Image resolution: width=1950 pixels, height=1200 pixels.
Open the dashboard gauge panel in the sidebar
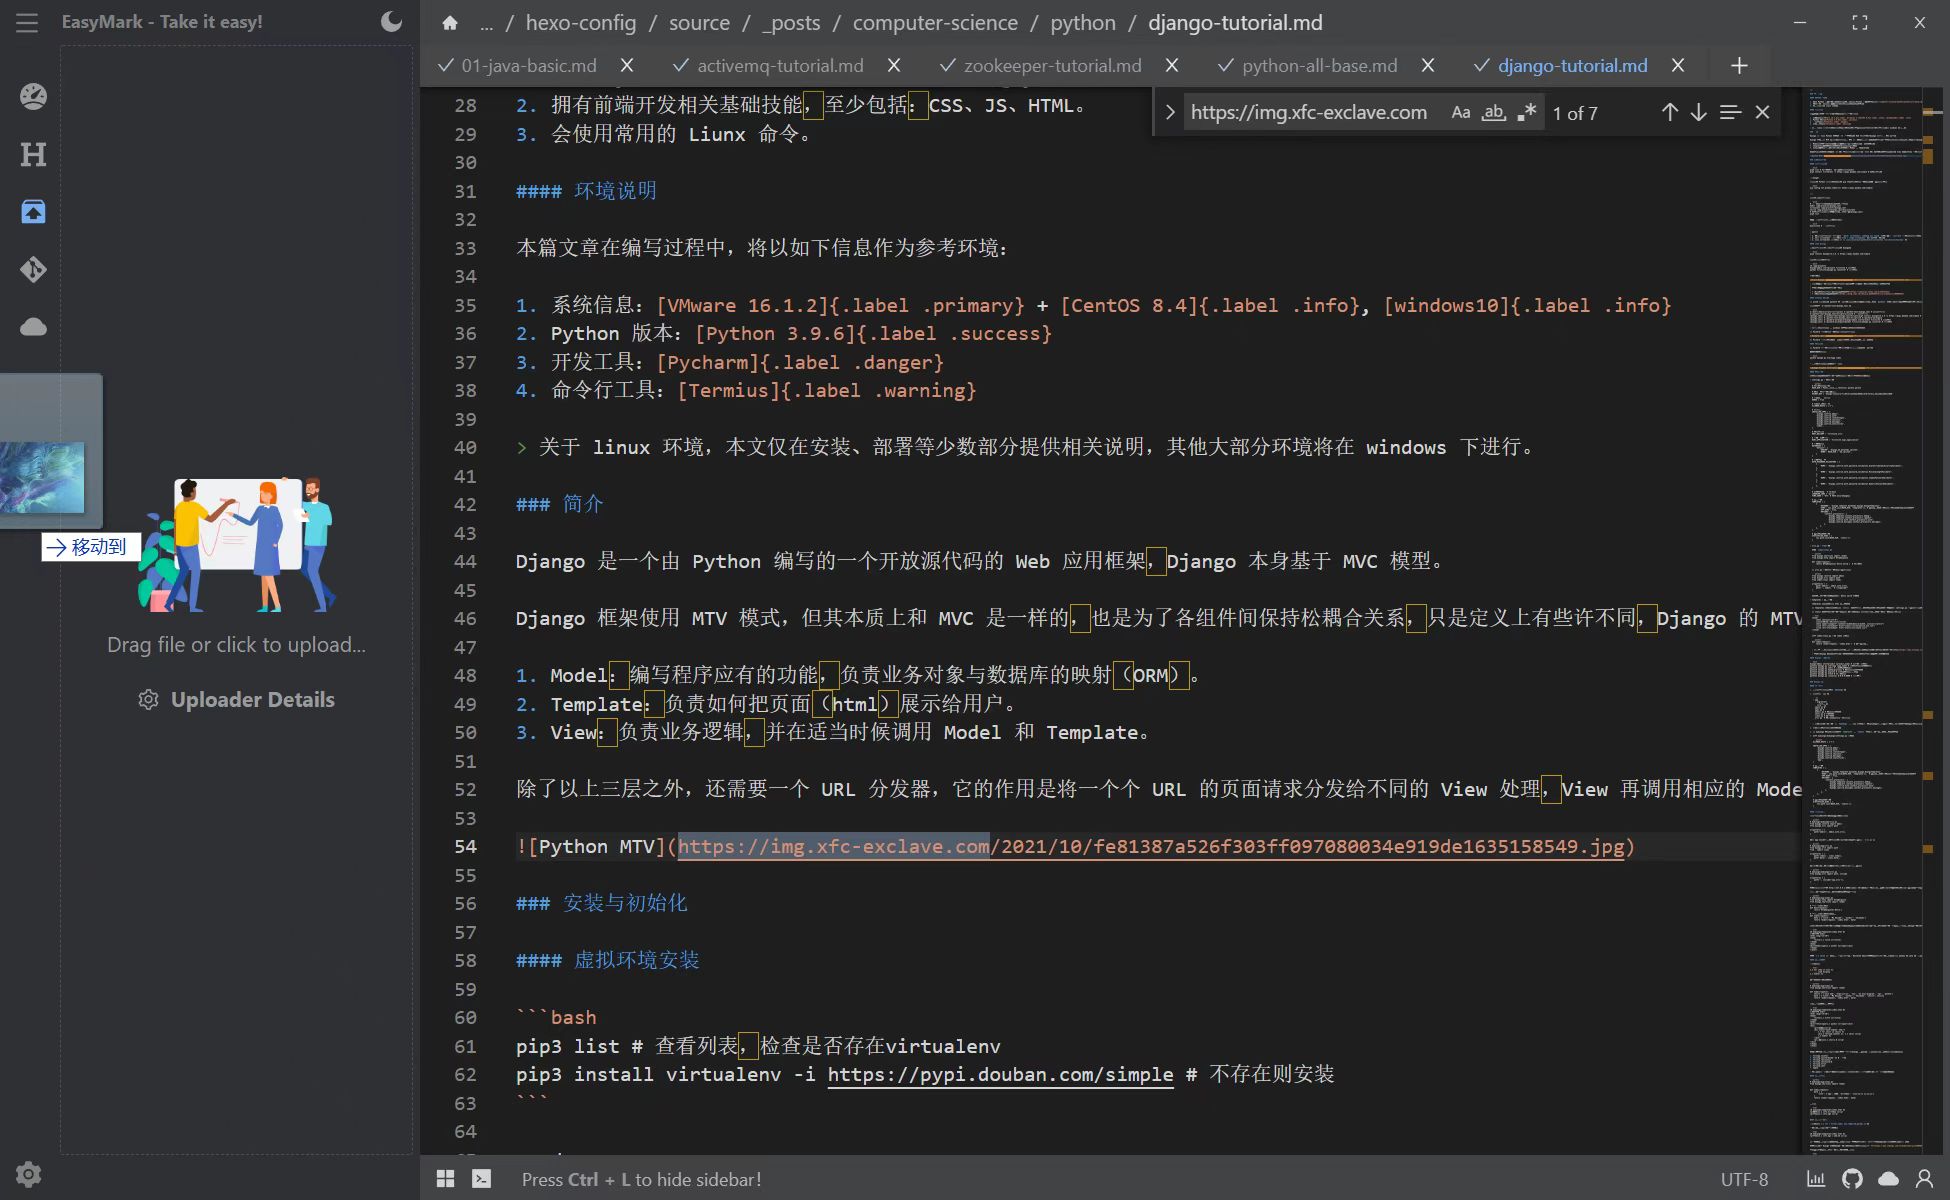(33, 96)
